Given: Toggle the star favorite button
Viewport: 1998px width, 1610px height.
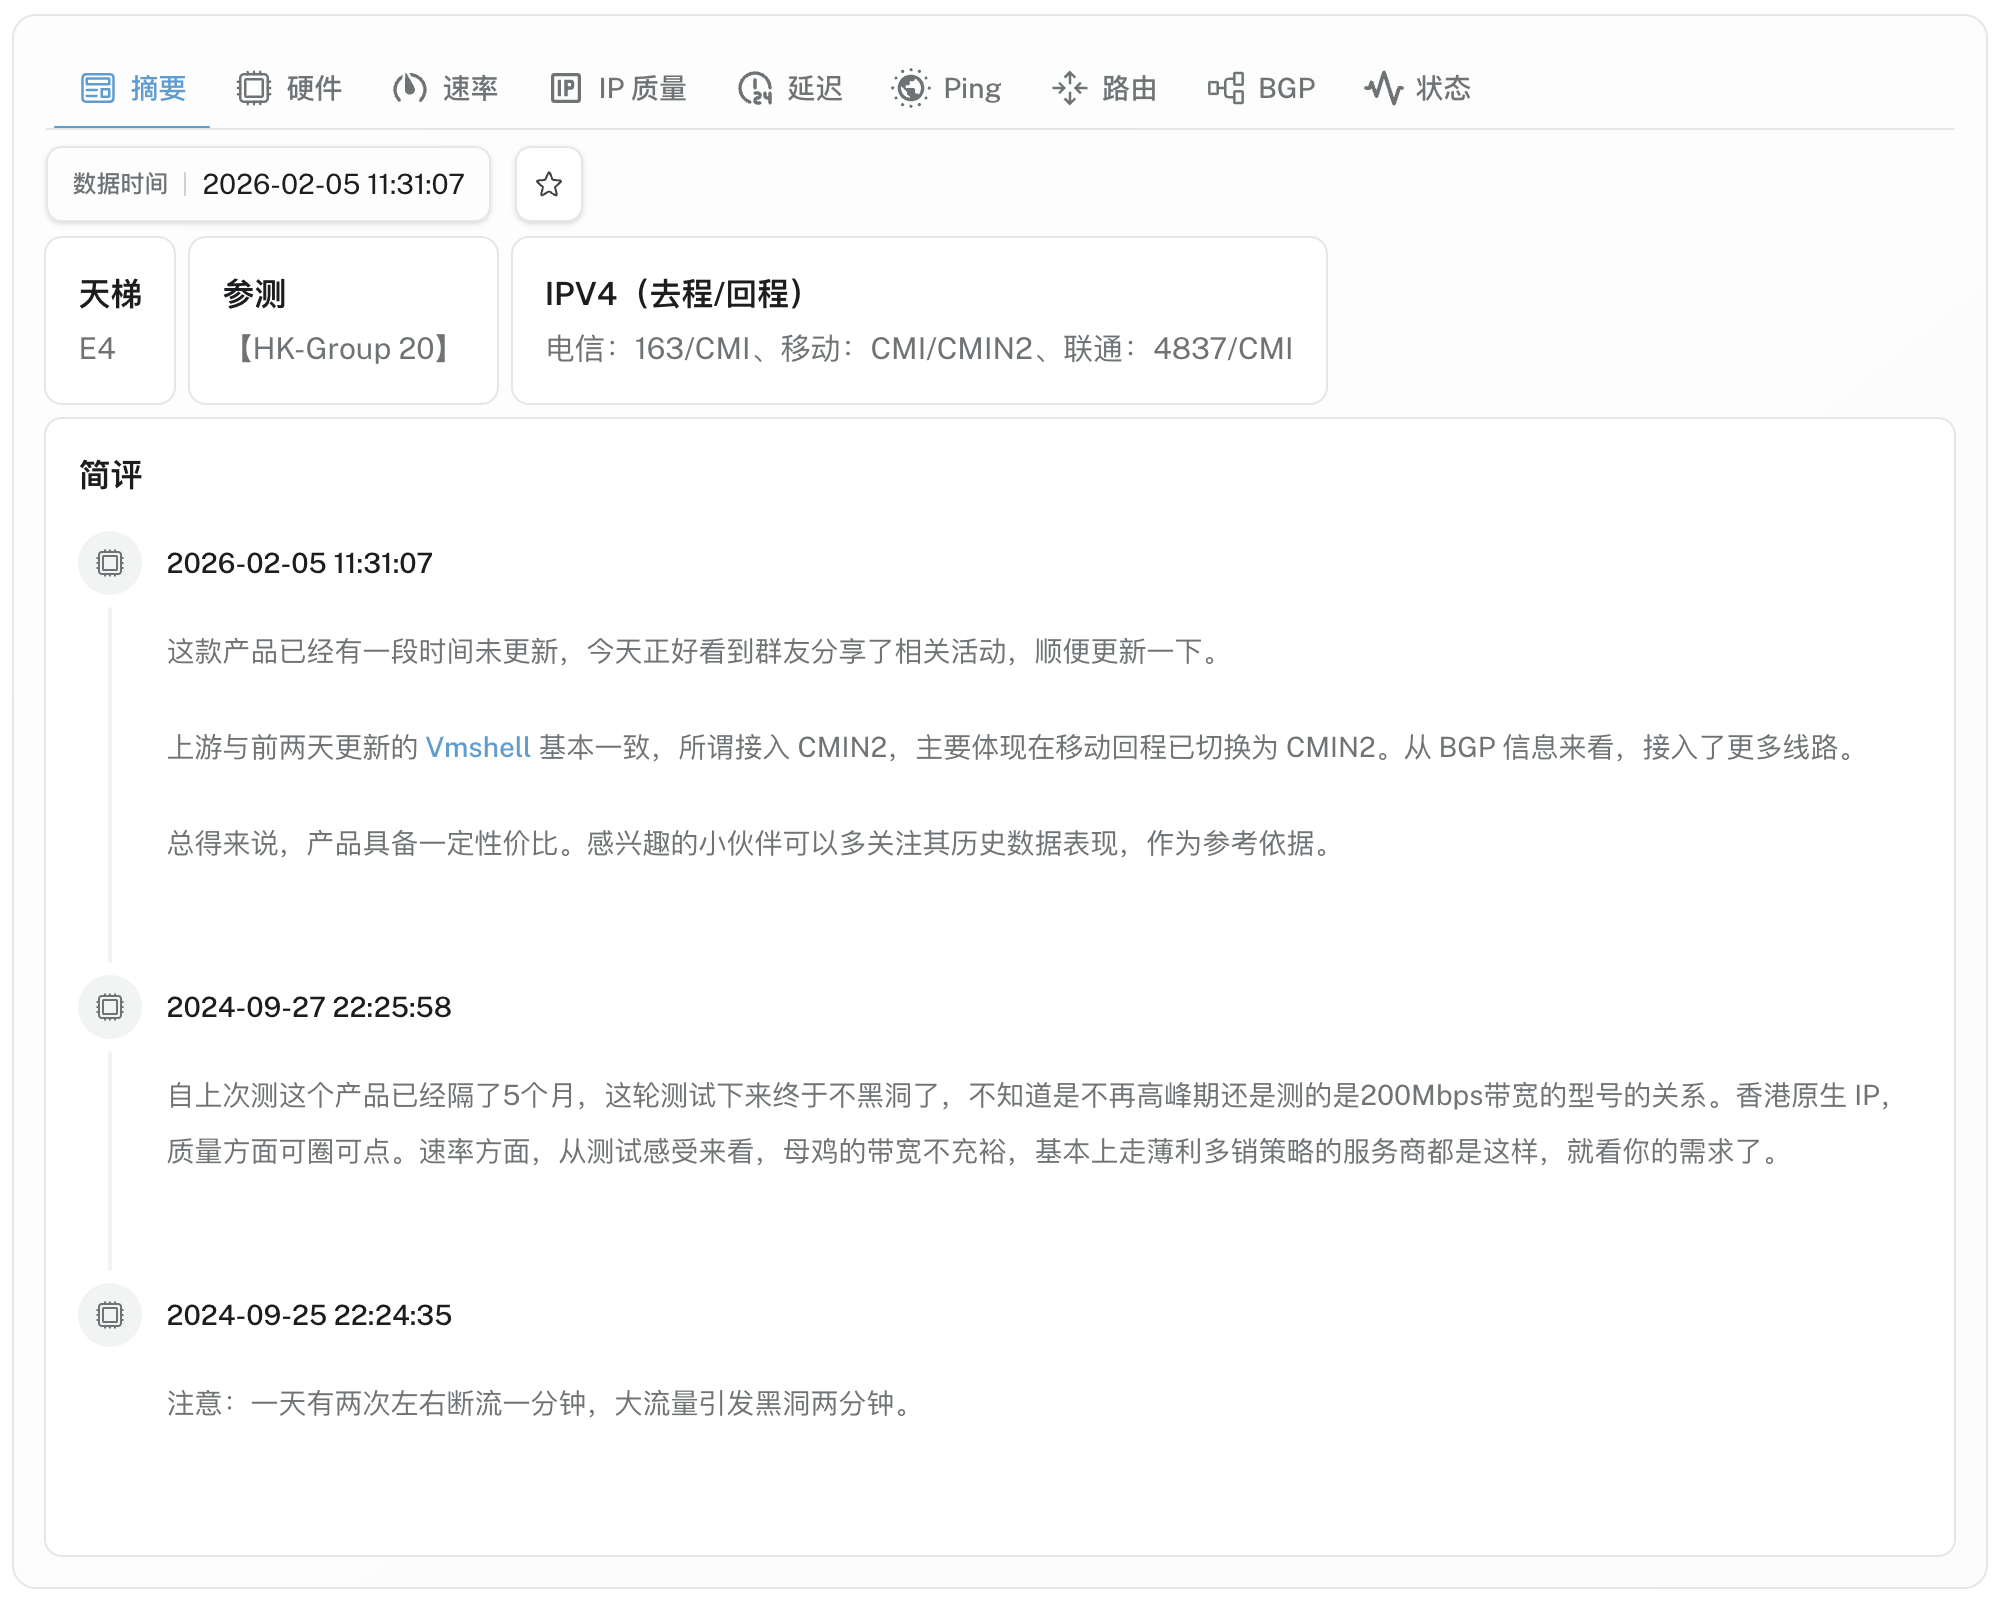Looking at the screenshot, I should click(548, 184).
